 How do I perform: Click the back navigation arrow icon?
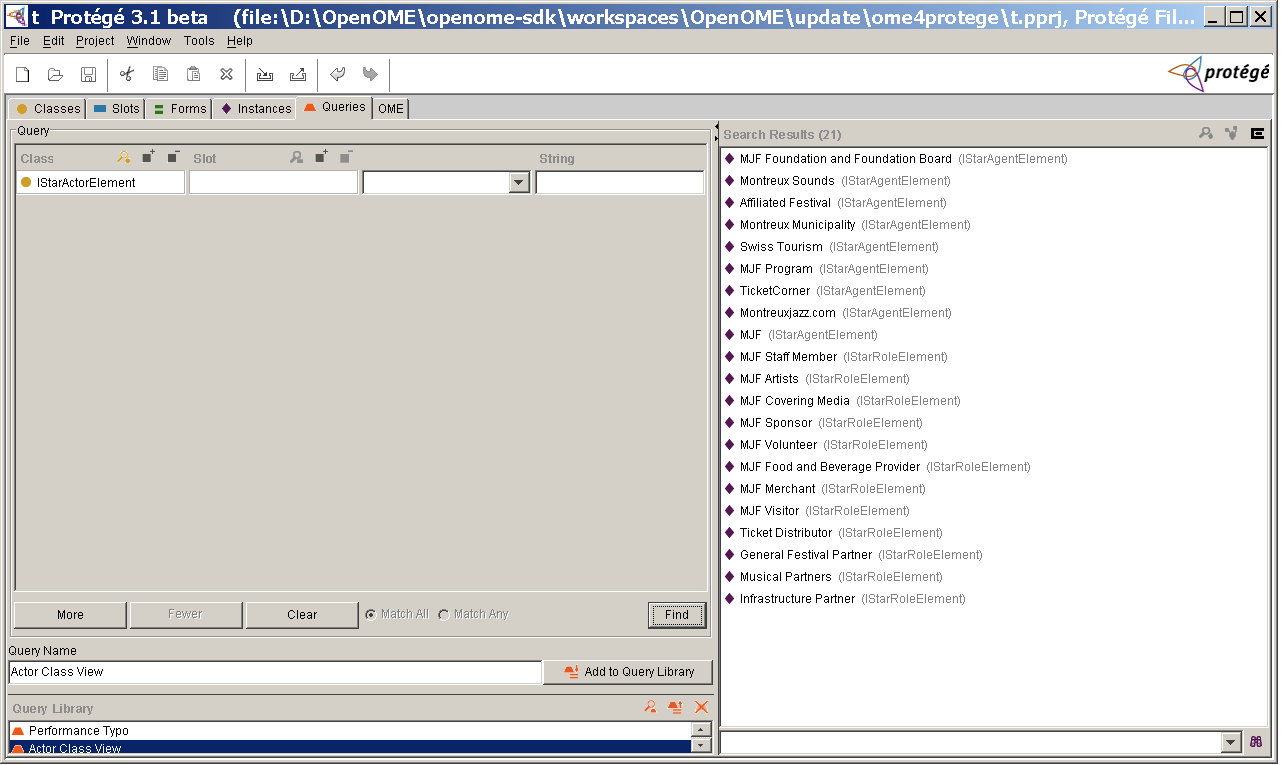(337, 74)
